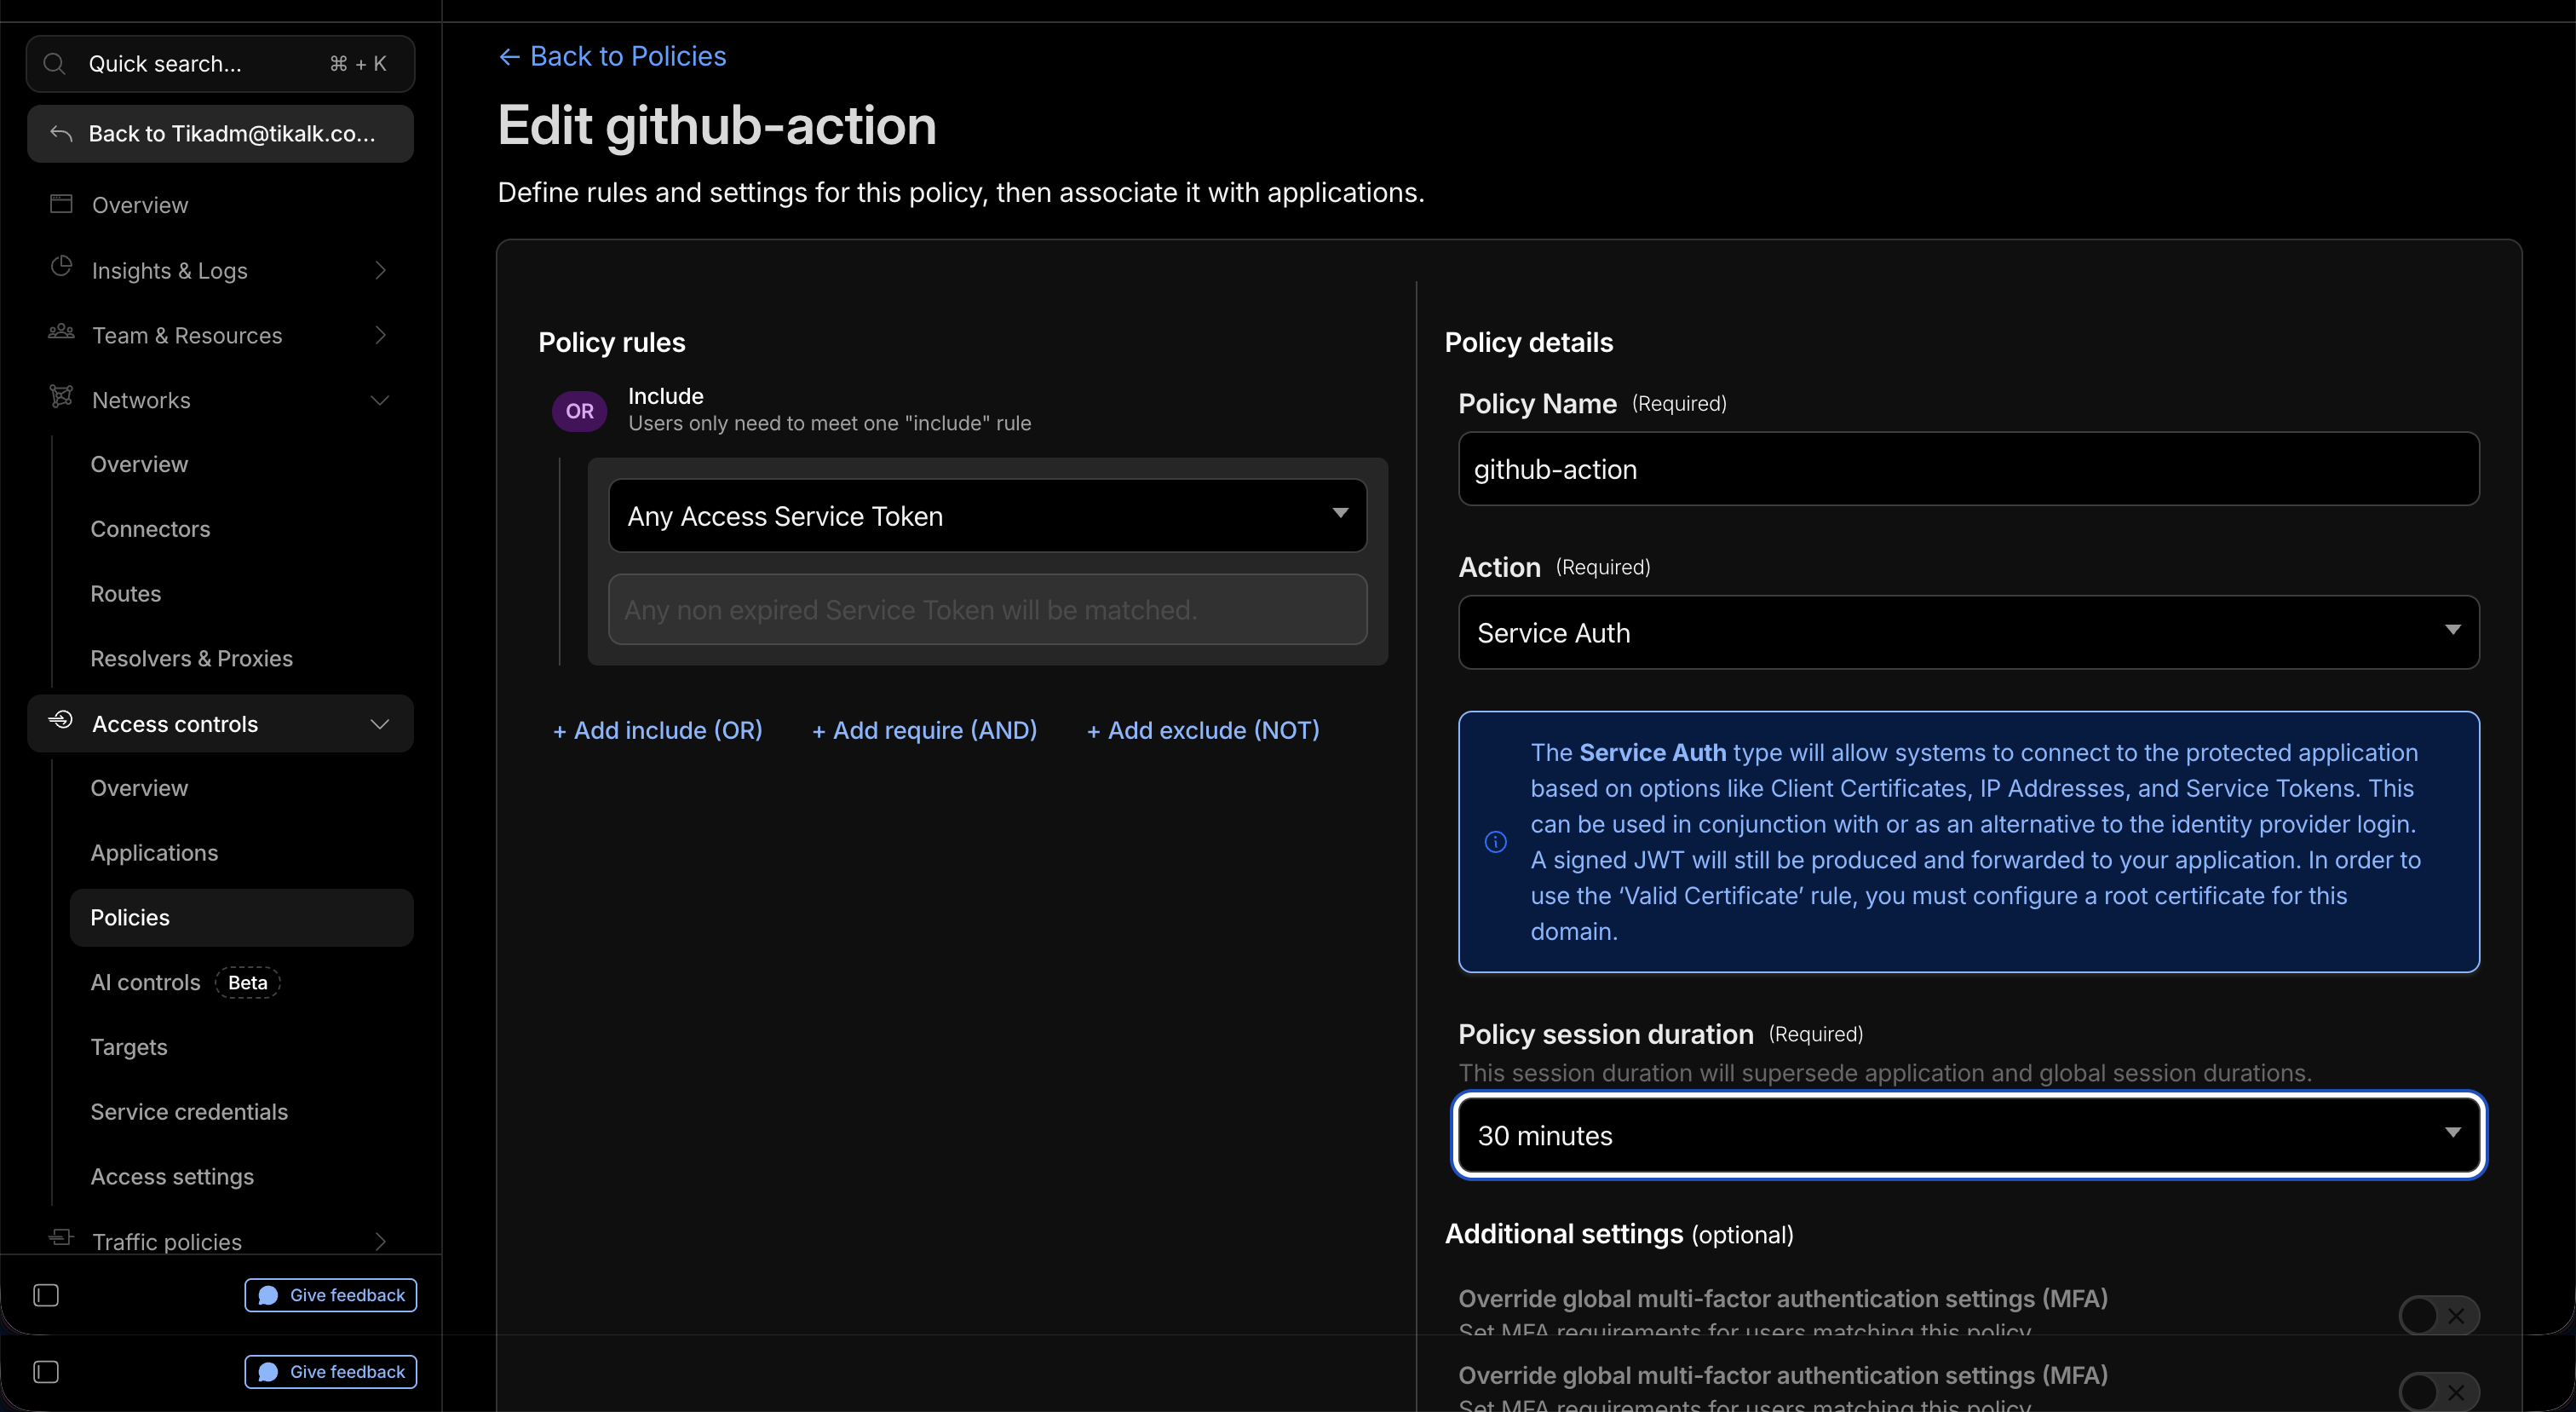The image size is (2576, 1412).
Task: Click the Team & Resources people icon
Action: click(61, 333)
